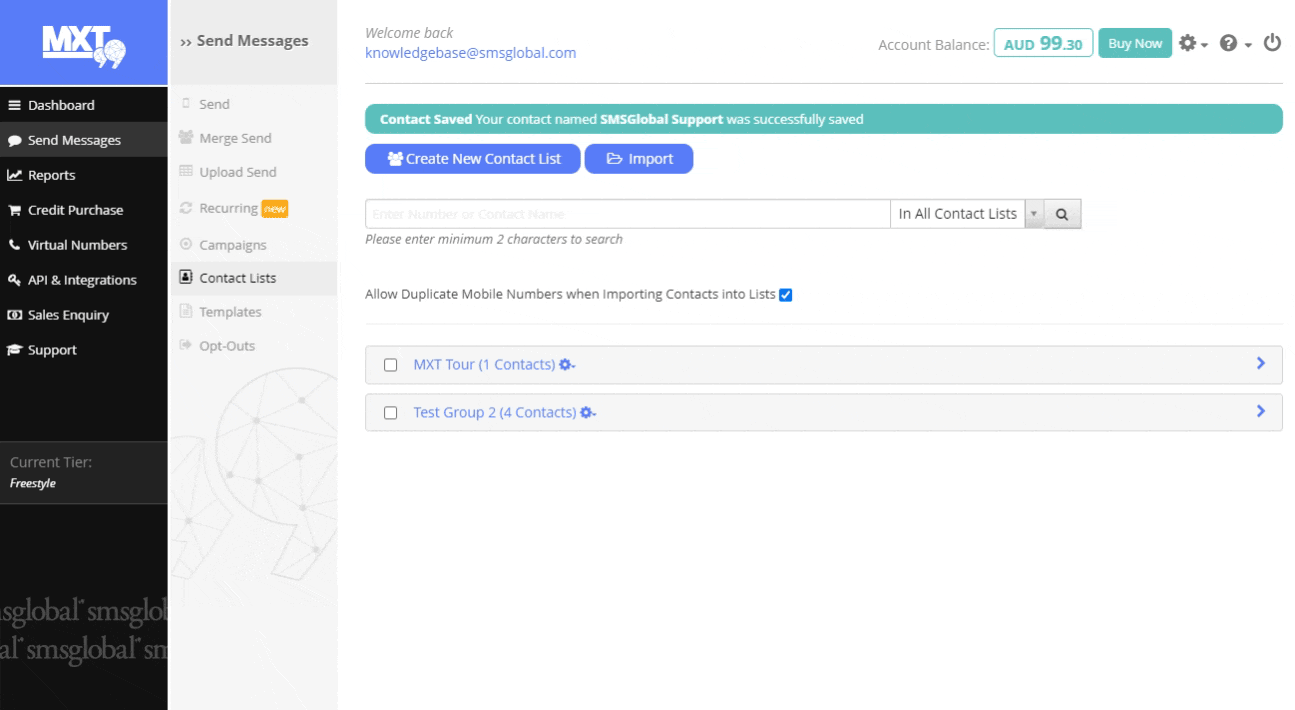Expand Test Group 2 row chevron
Image resolution: width=1295 pixels, height=710 pixels.
click(1260, 411)
